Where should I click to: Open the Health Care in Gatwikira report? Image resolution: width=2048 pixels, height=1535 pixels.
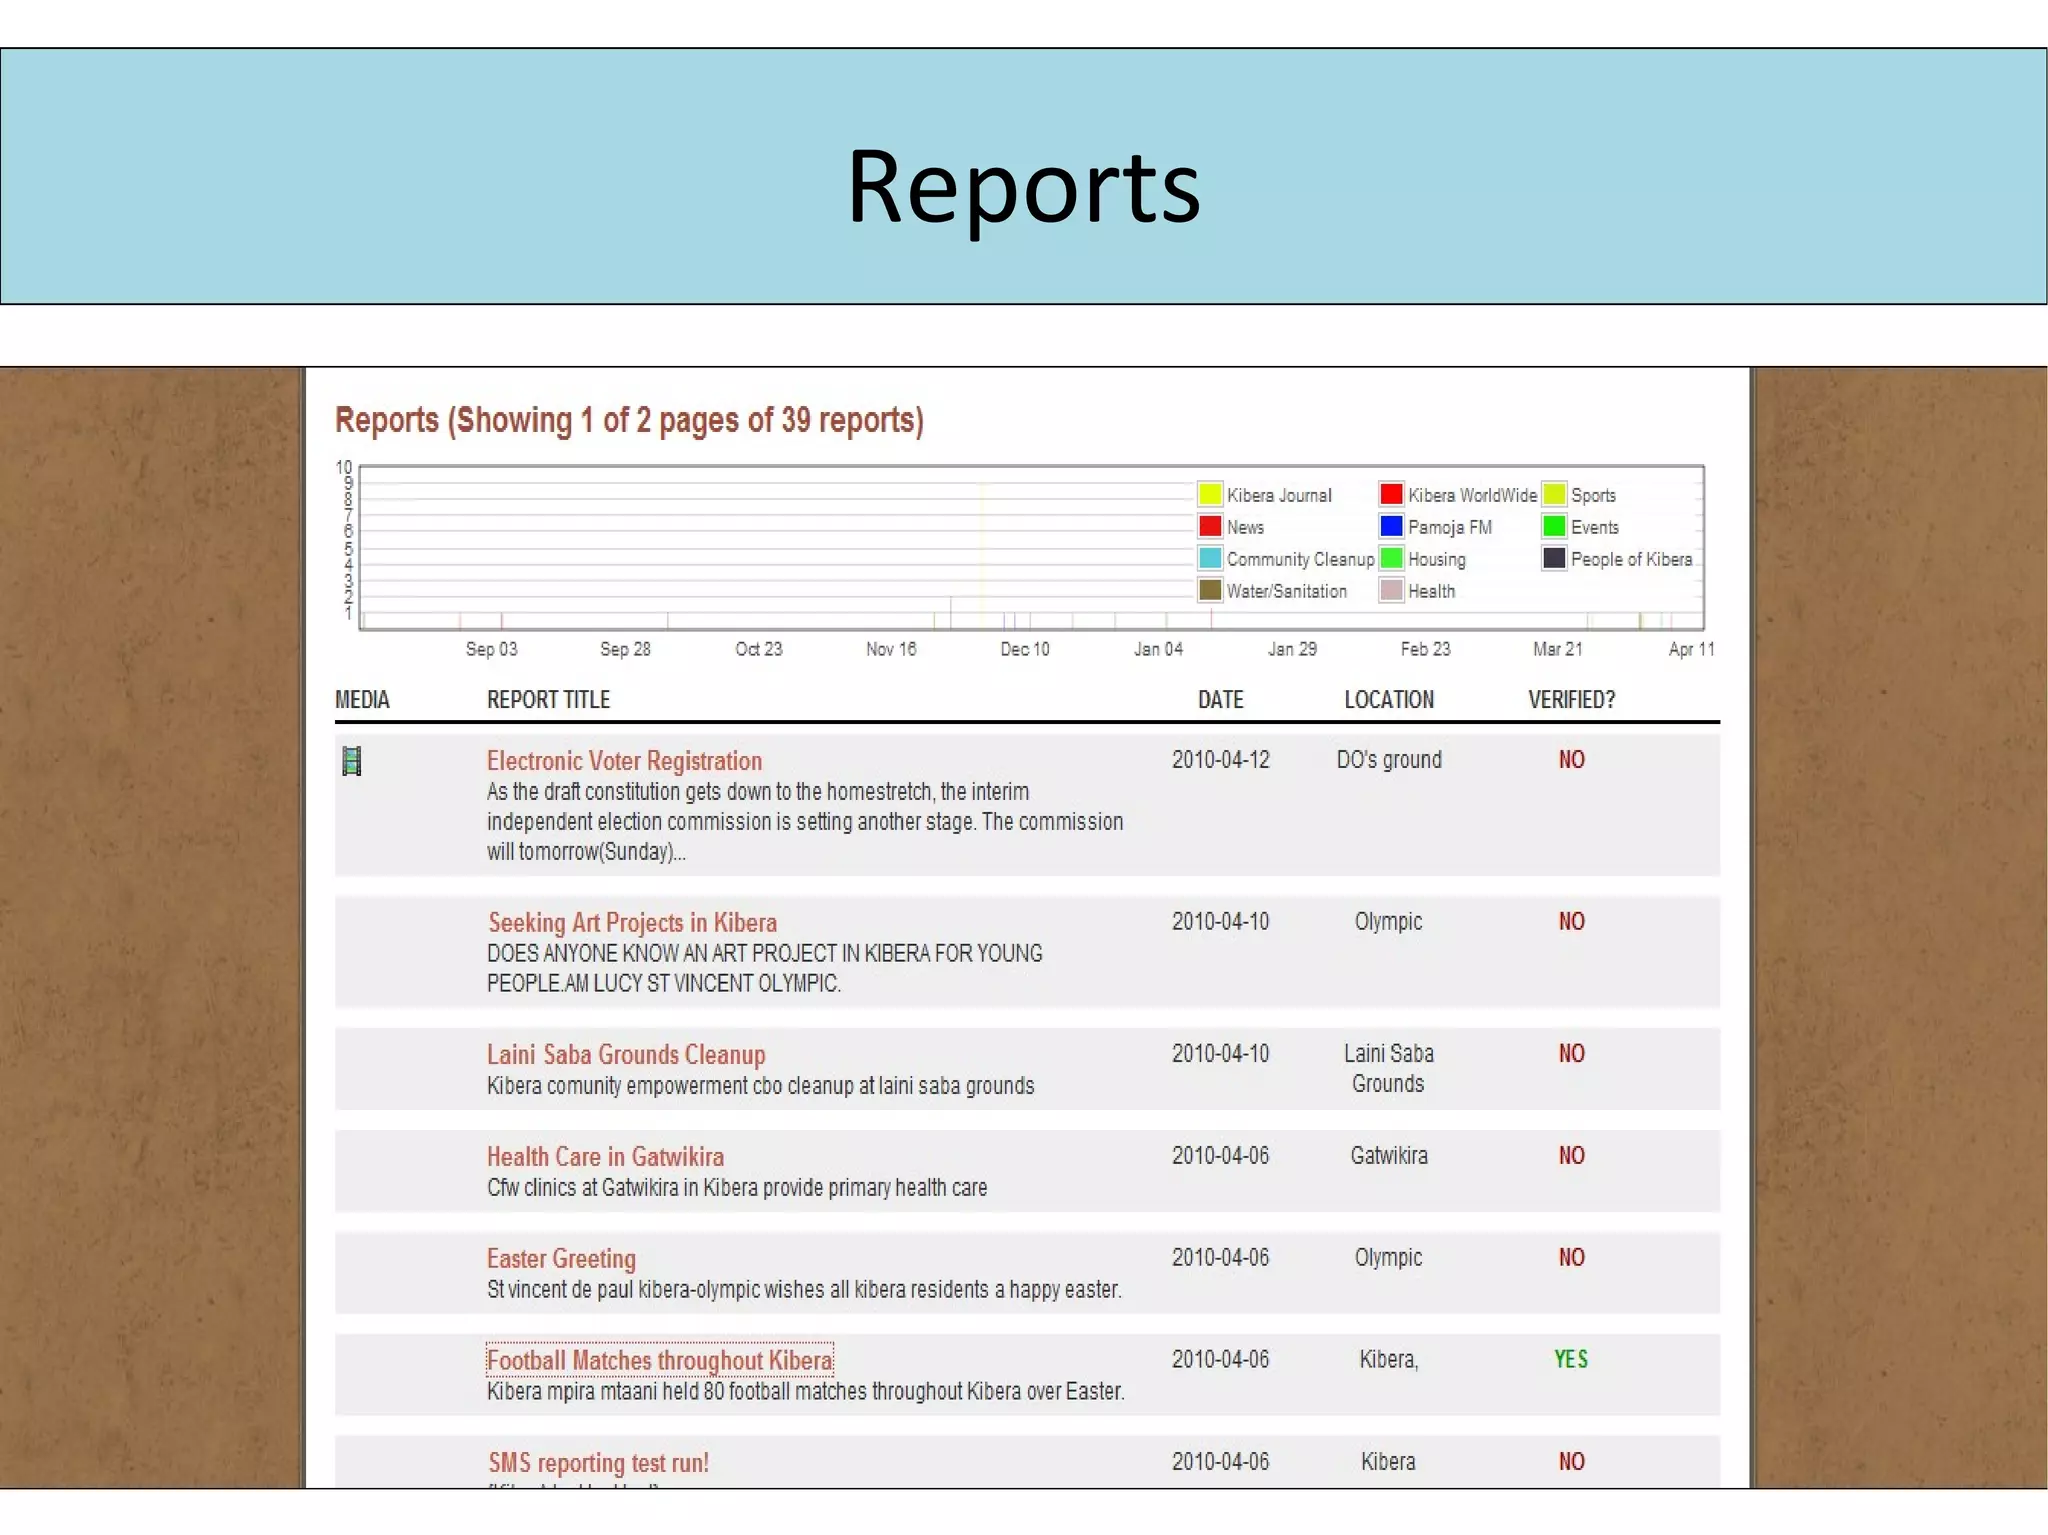(x=605, y=1157)
